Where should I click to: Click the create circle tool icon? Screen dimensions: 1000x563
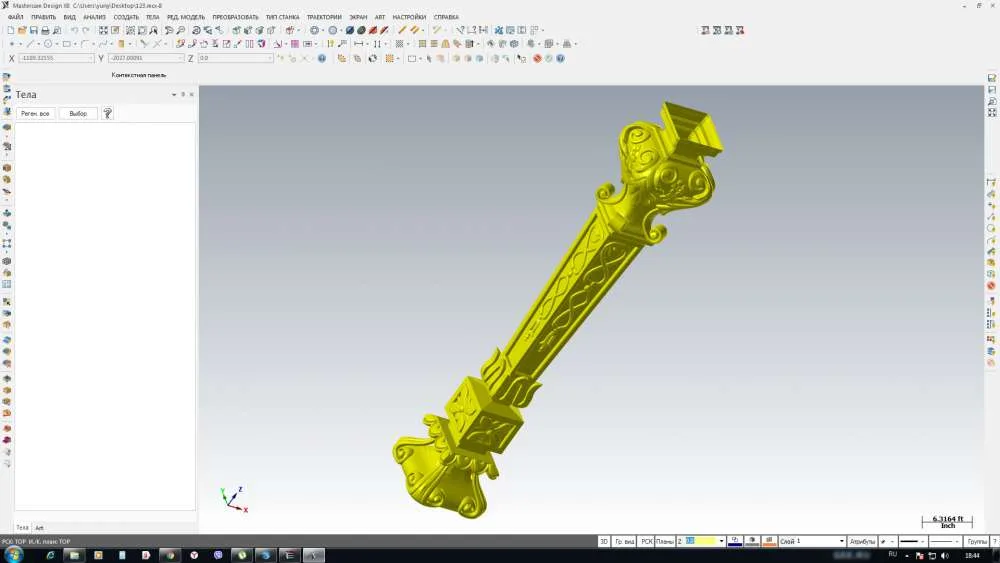pyautogui.click(x=48, y=44)
